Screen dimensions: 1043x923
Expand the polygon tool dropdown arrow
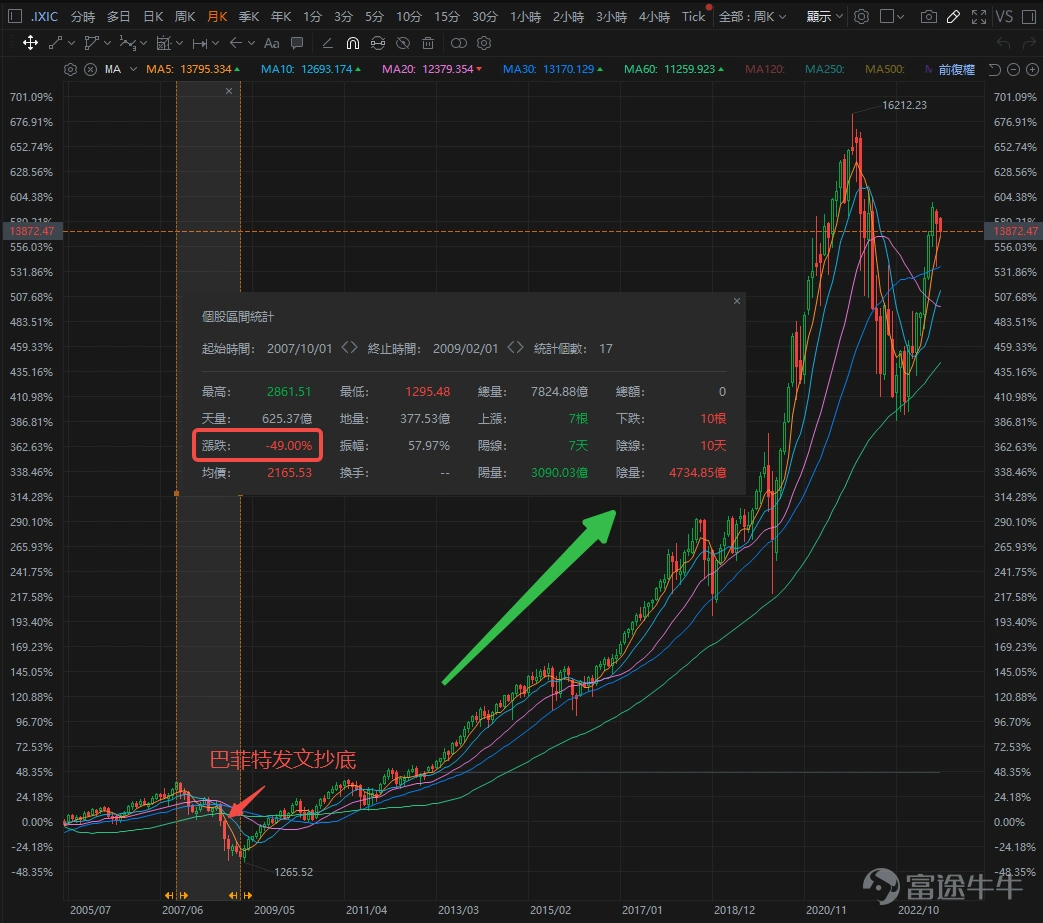pos(108,43)
